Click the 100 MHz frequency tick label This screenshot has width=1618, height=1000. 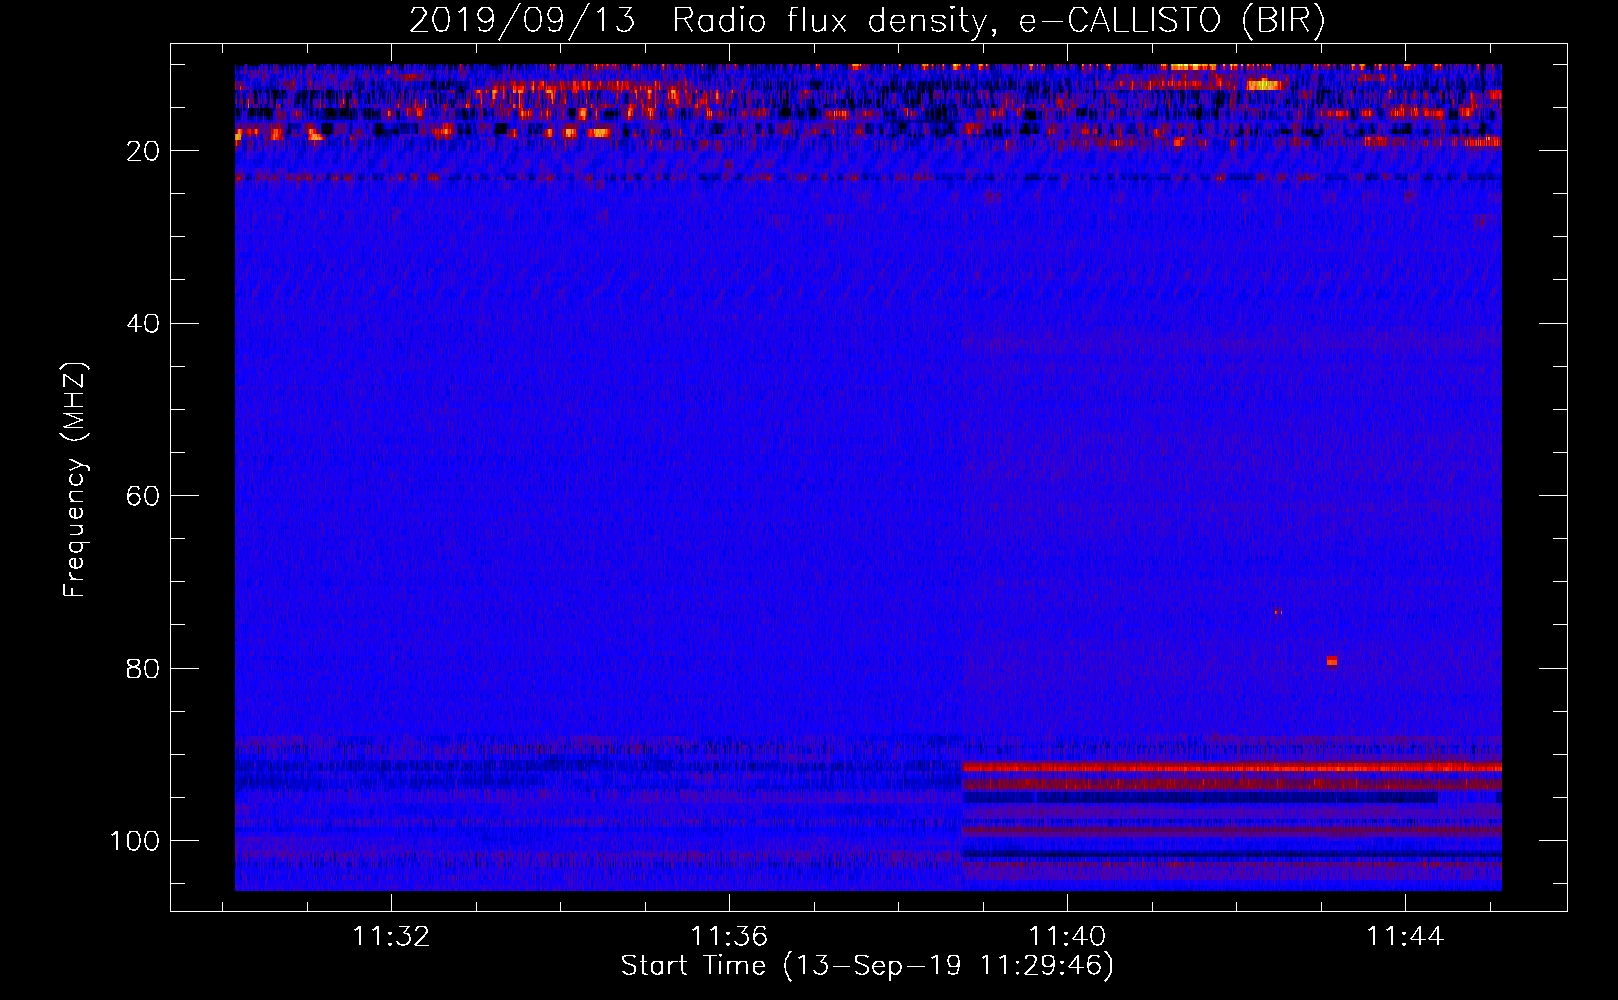point(135,841)
